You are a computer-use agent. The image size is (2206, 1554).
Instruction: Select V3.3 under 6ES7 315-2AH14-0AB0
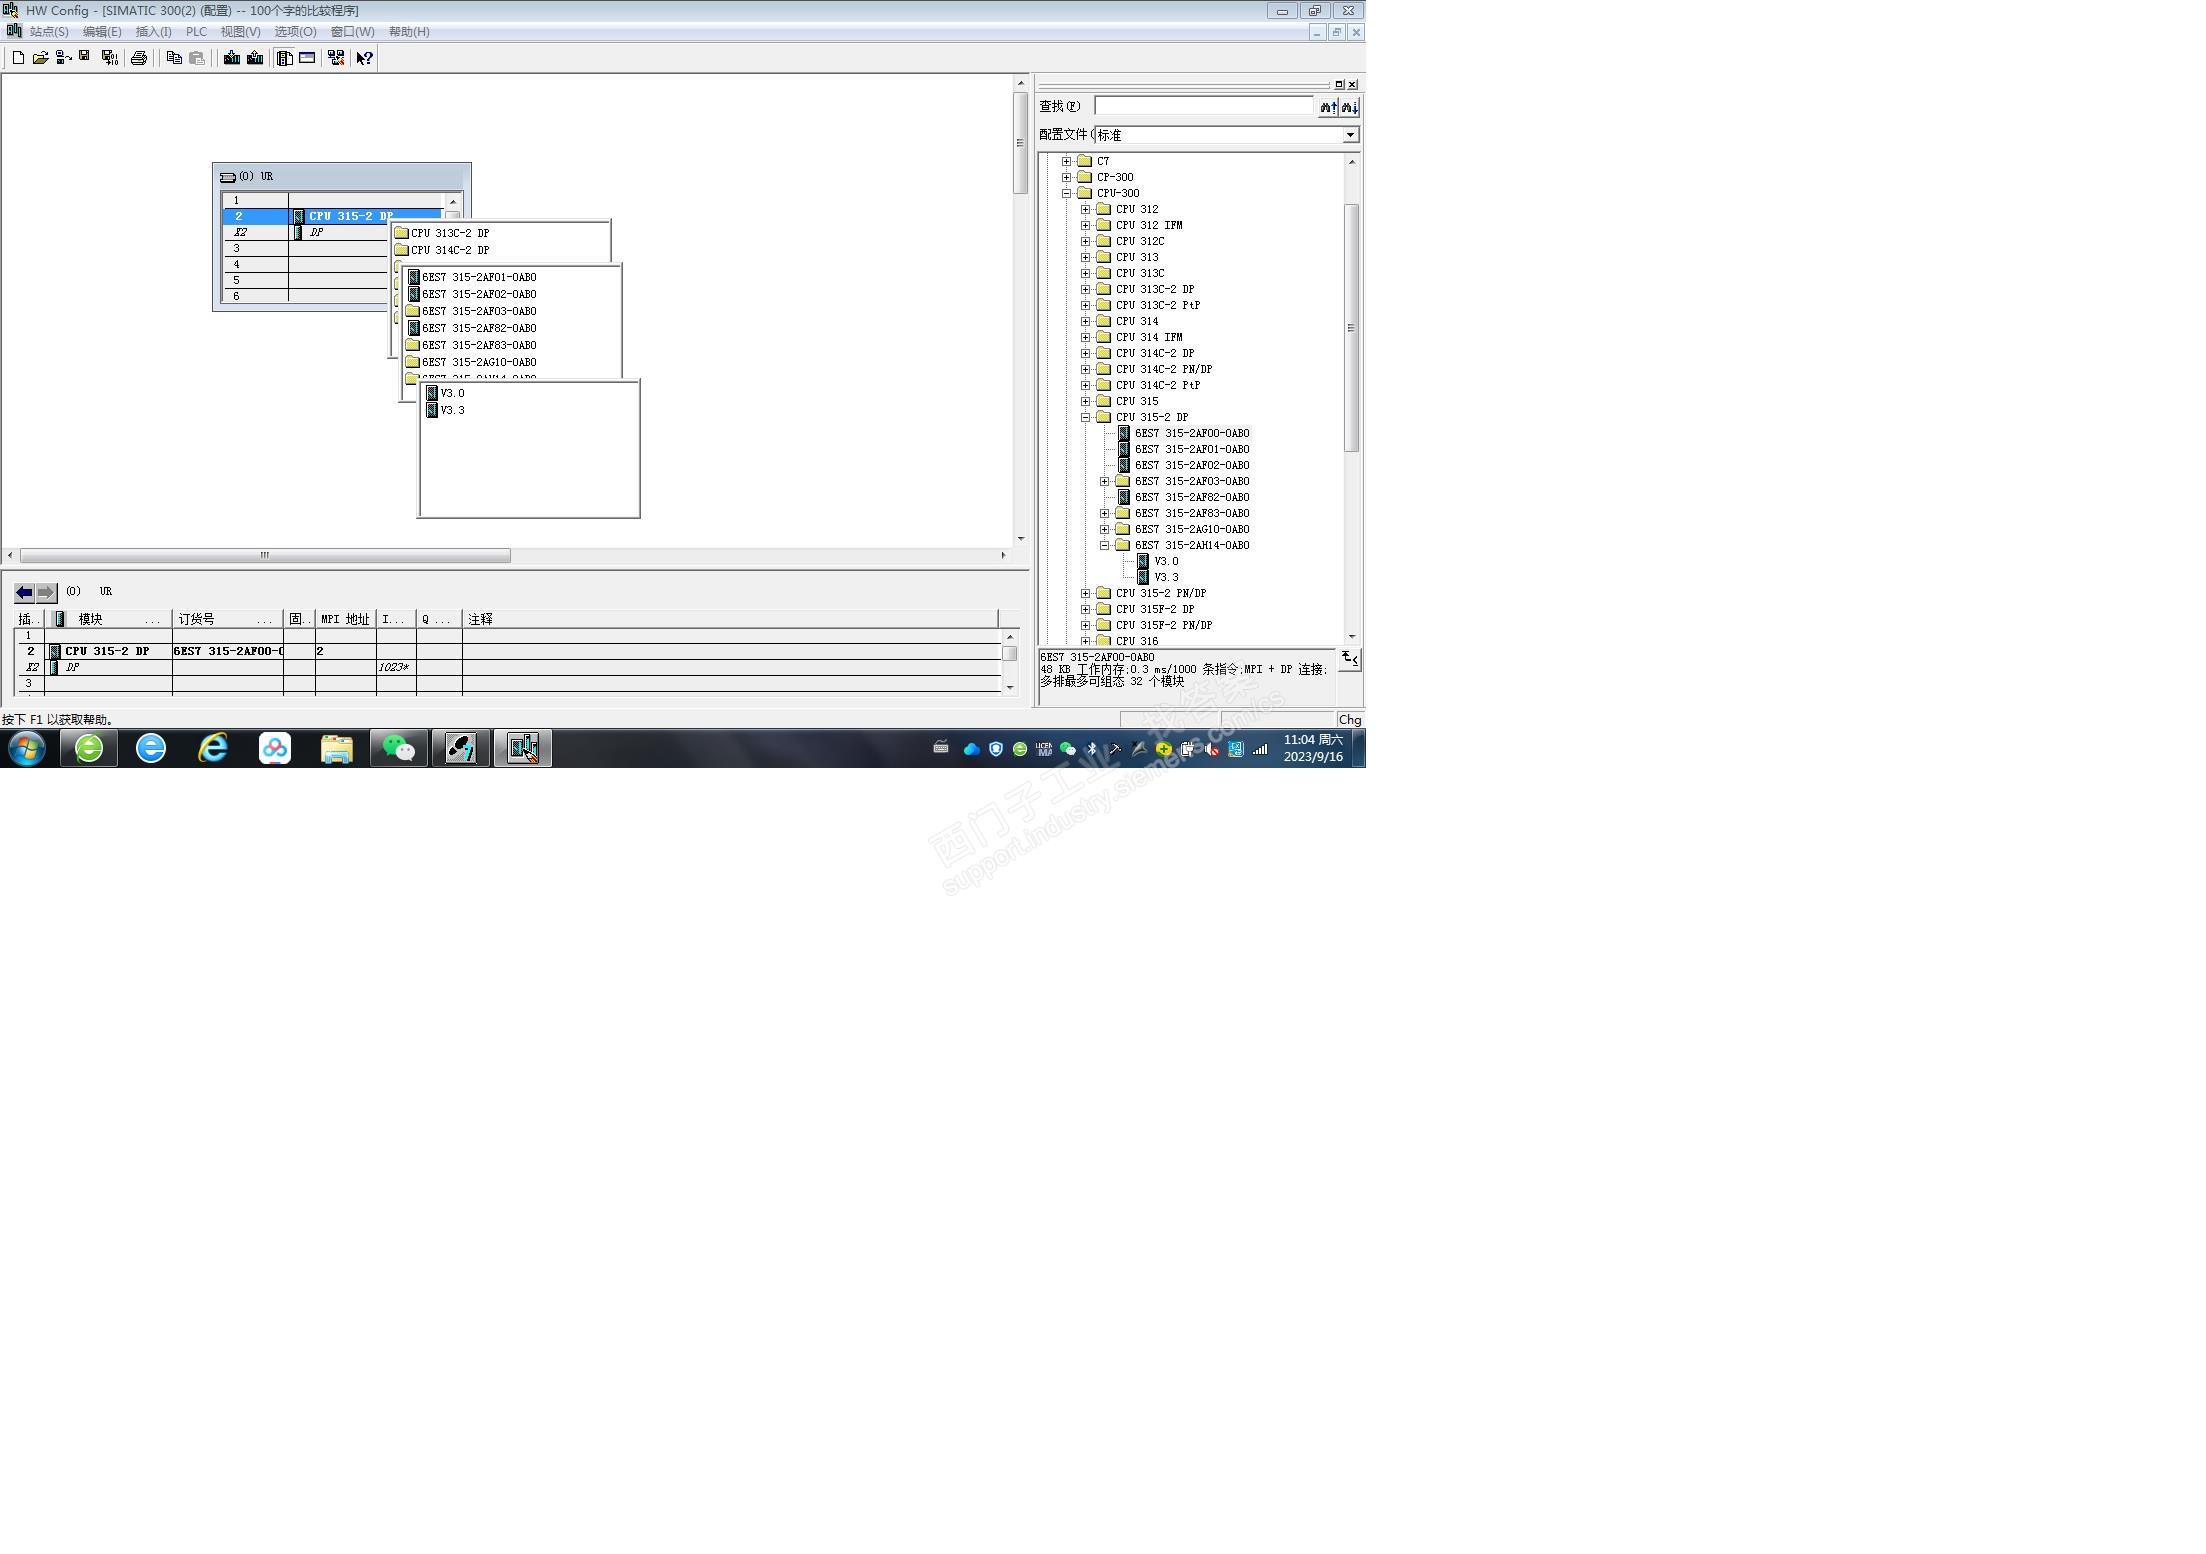(1166, 577)
